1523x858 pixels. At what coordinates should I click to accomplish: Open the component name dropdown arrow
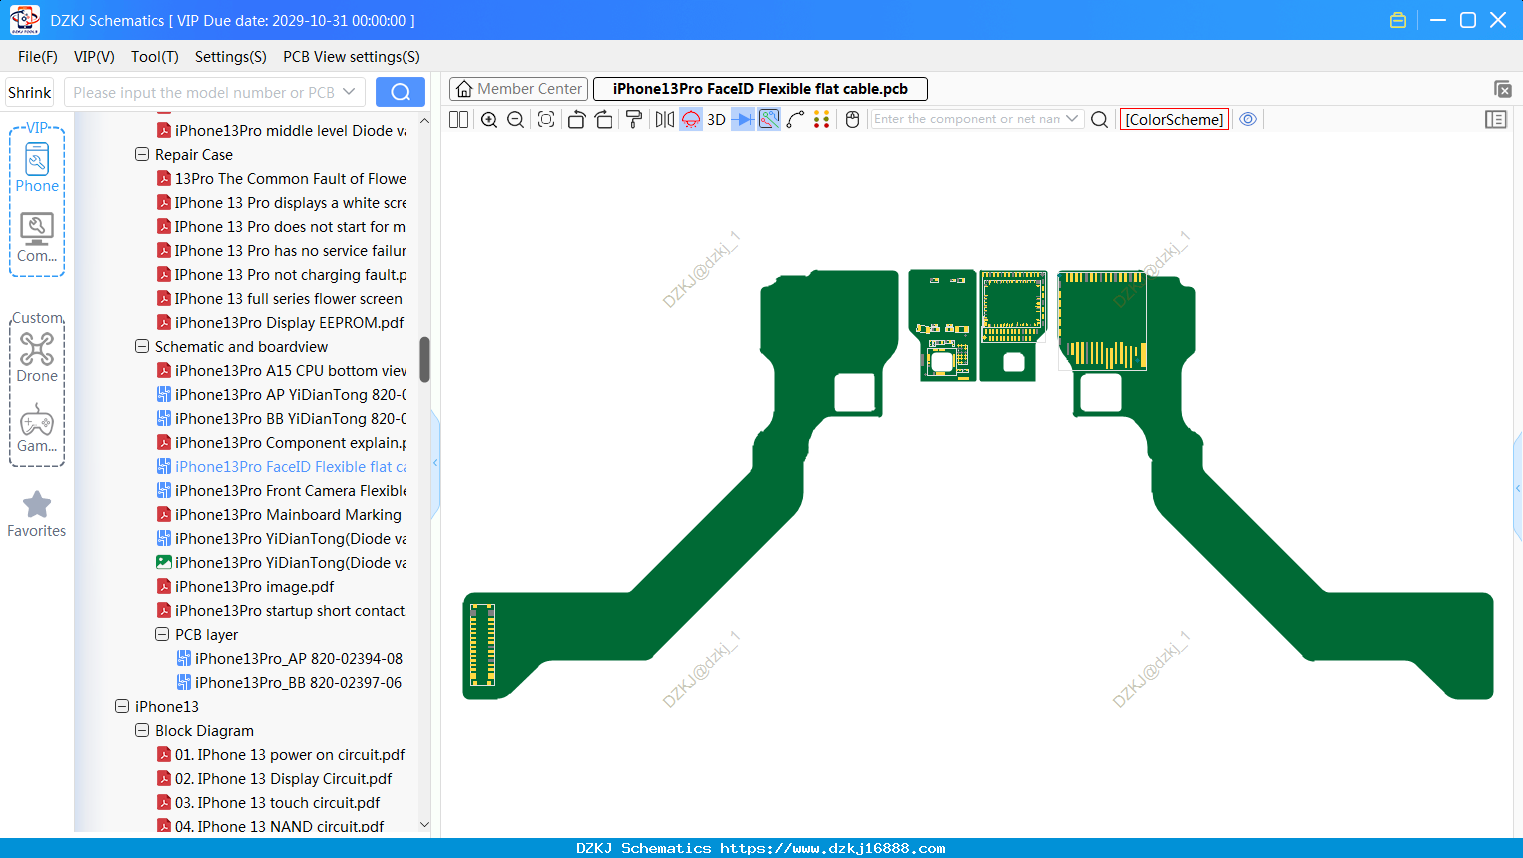[1073, 118]
